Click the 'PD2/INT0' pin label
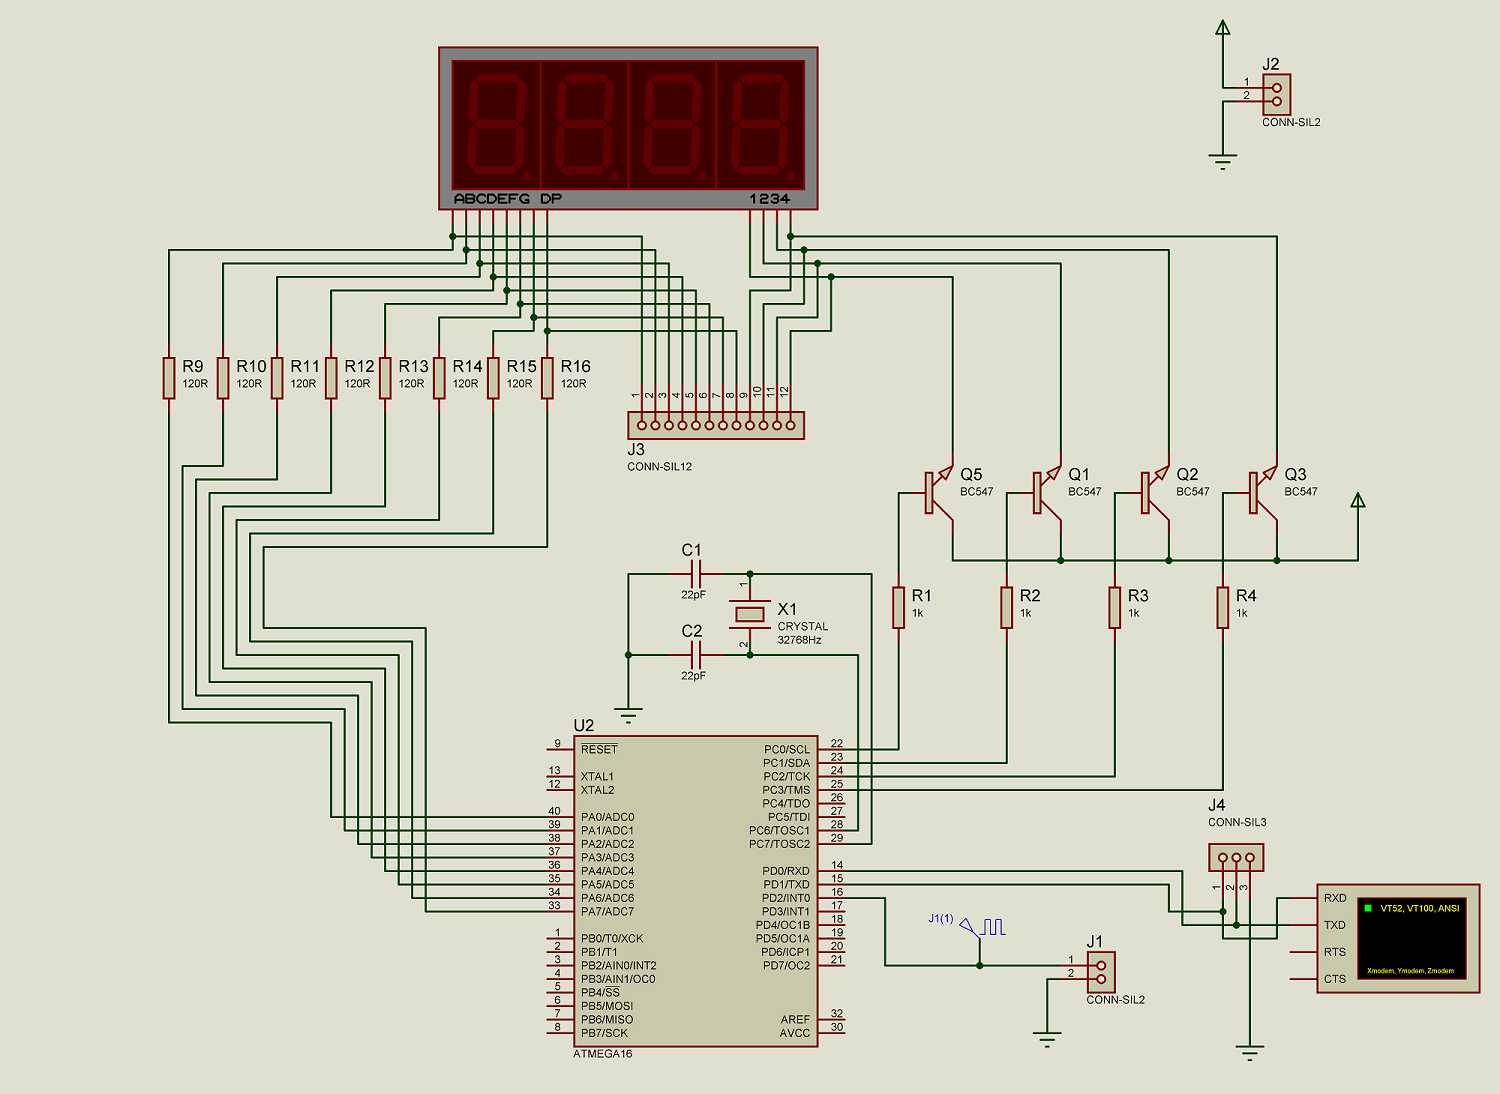This screenshot has height=1094, width=1500. (786, 898)
